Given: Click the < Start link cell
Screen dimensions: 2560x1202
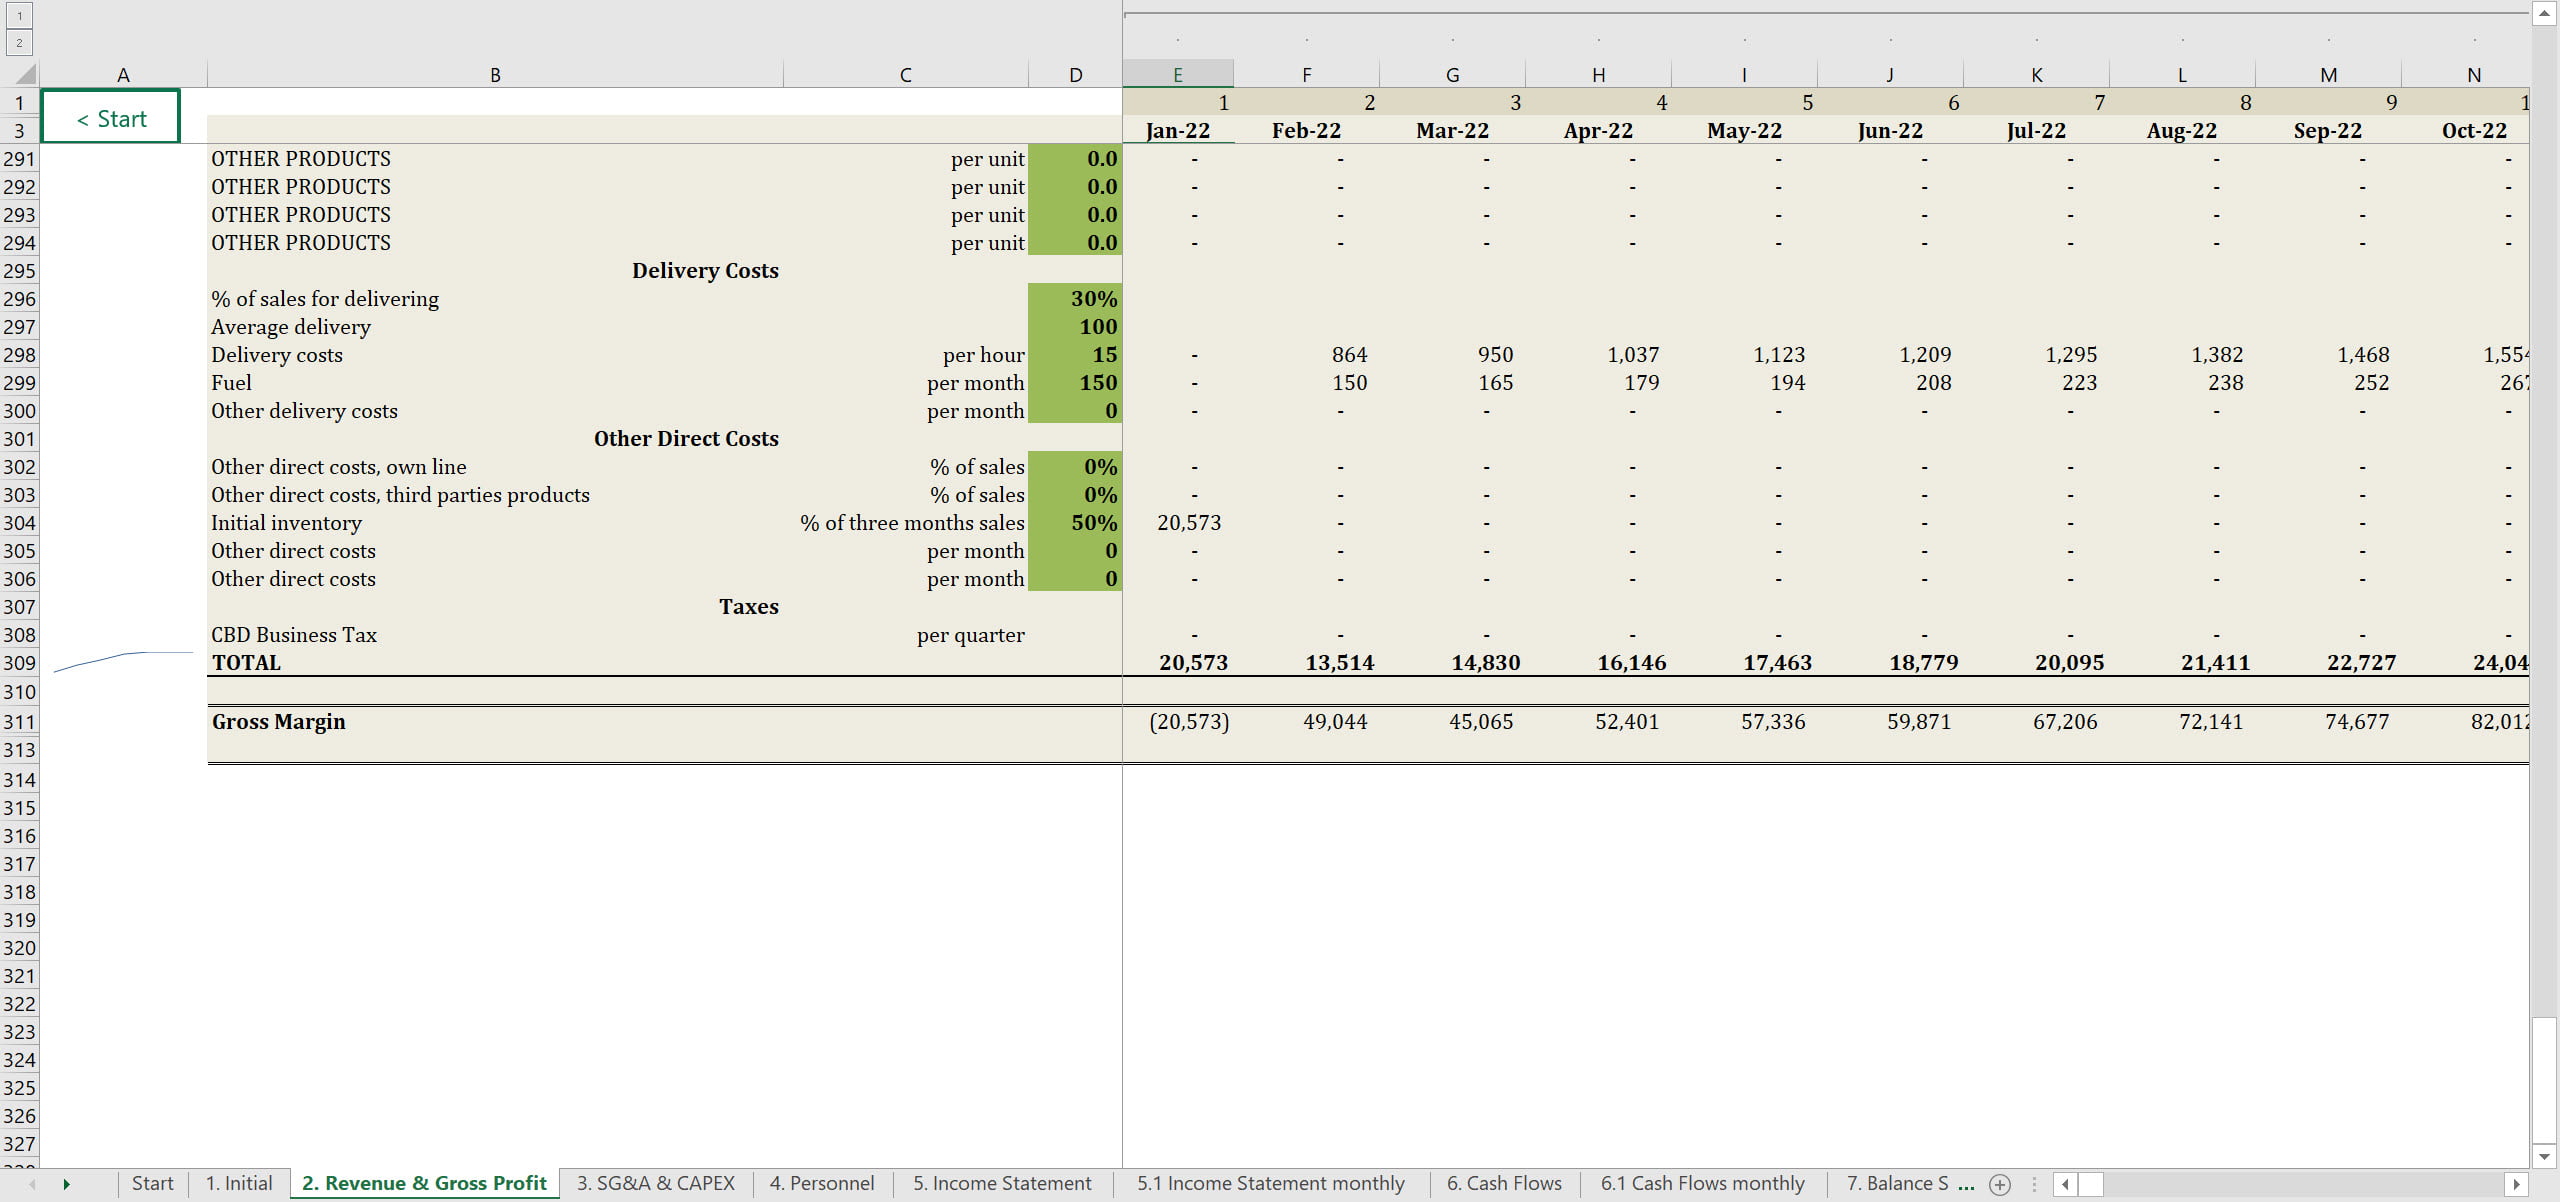Looking at the screenshot, I should pyautogui.click(x=111, y=118).
